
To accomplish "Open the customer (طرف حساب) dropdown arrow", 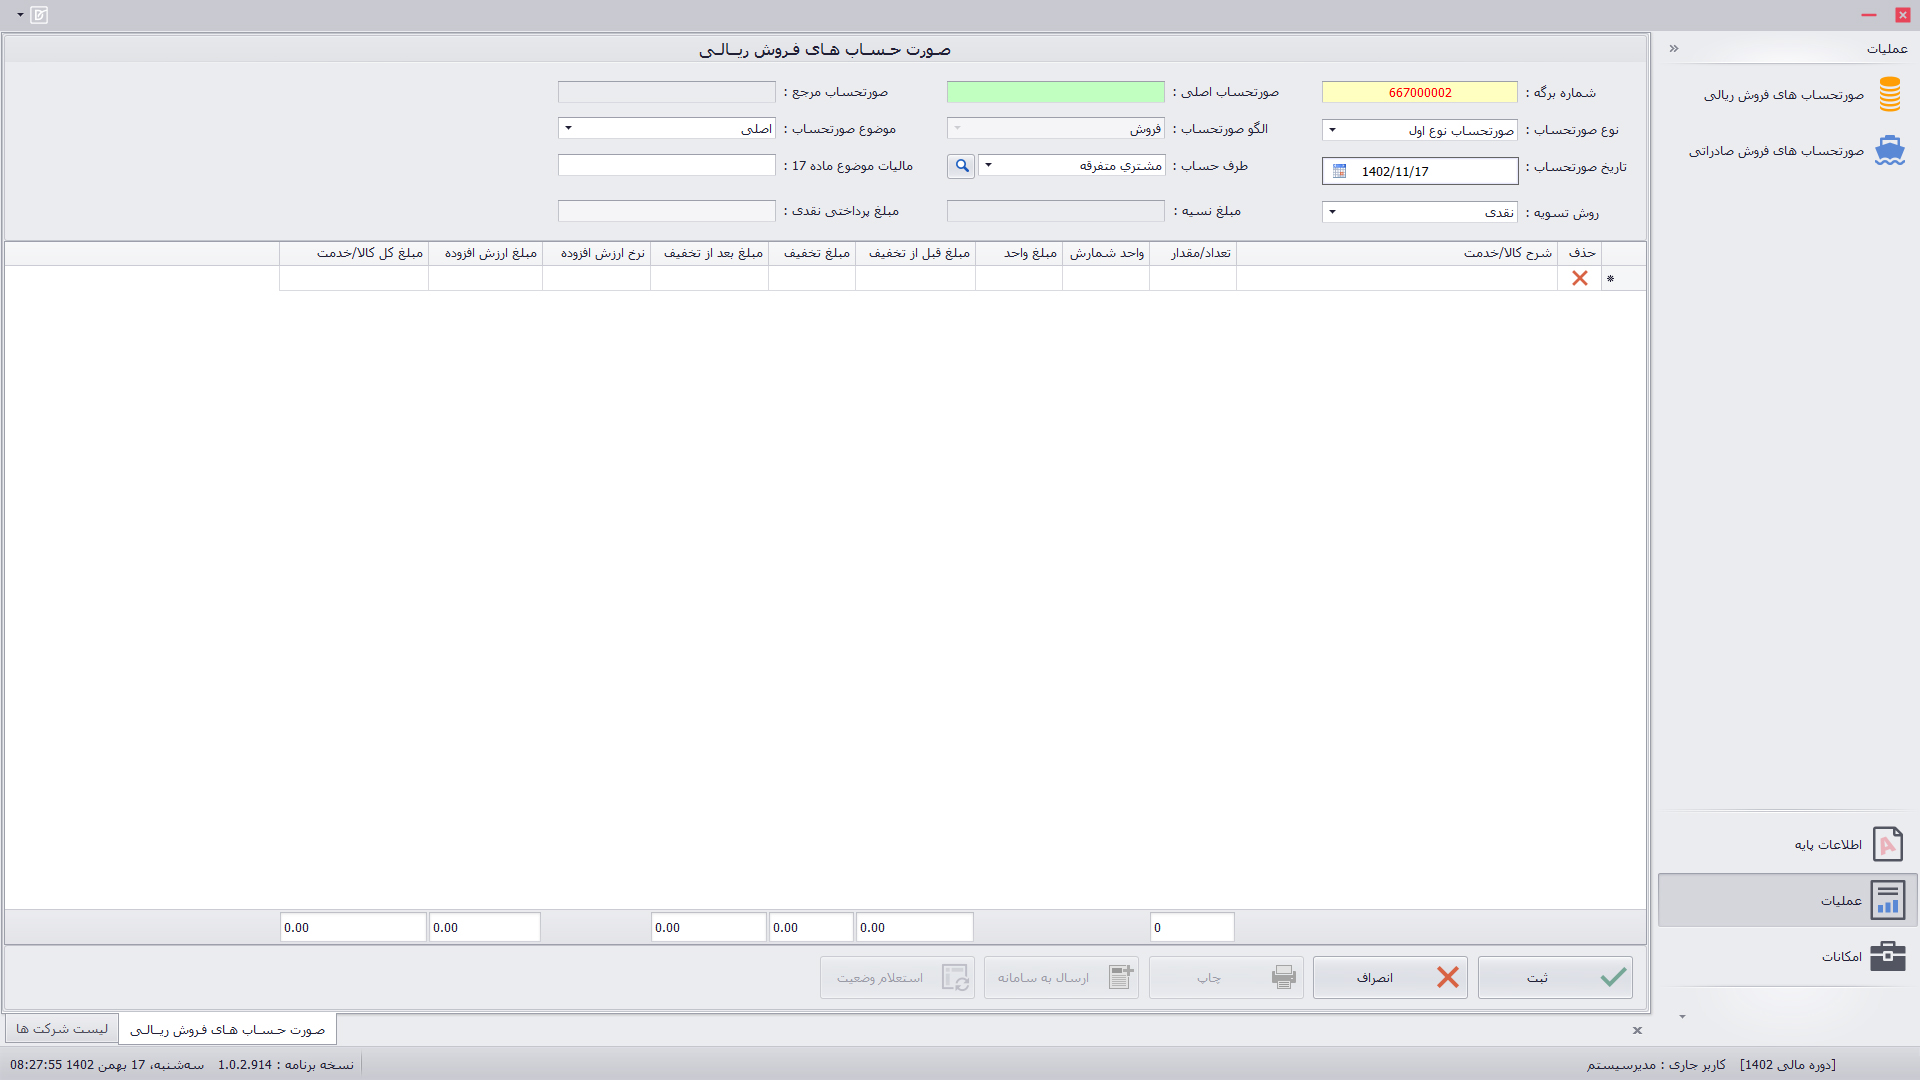I will [988, 166].
